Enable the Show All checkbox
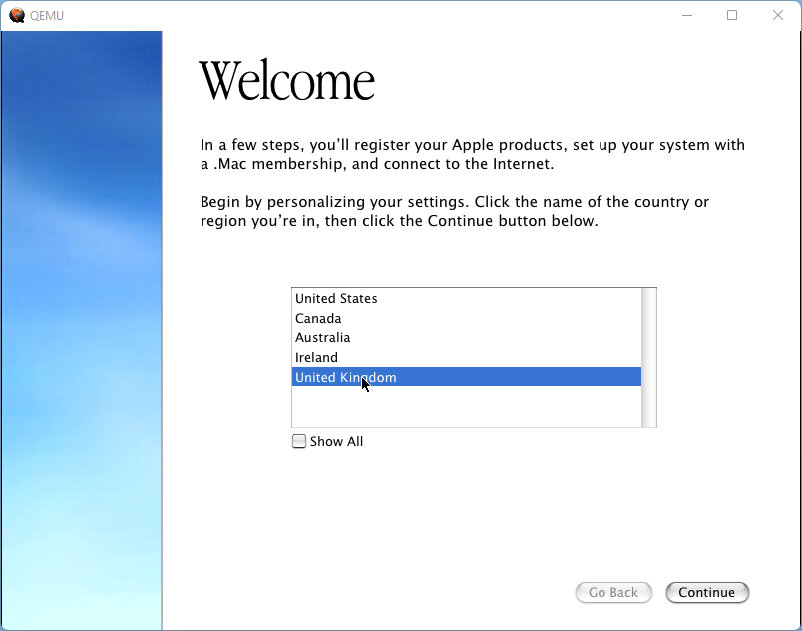This screenshot has height=631, width=802. coord(299,441)
